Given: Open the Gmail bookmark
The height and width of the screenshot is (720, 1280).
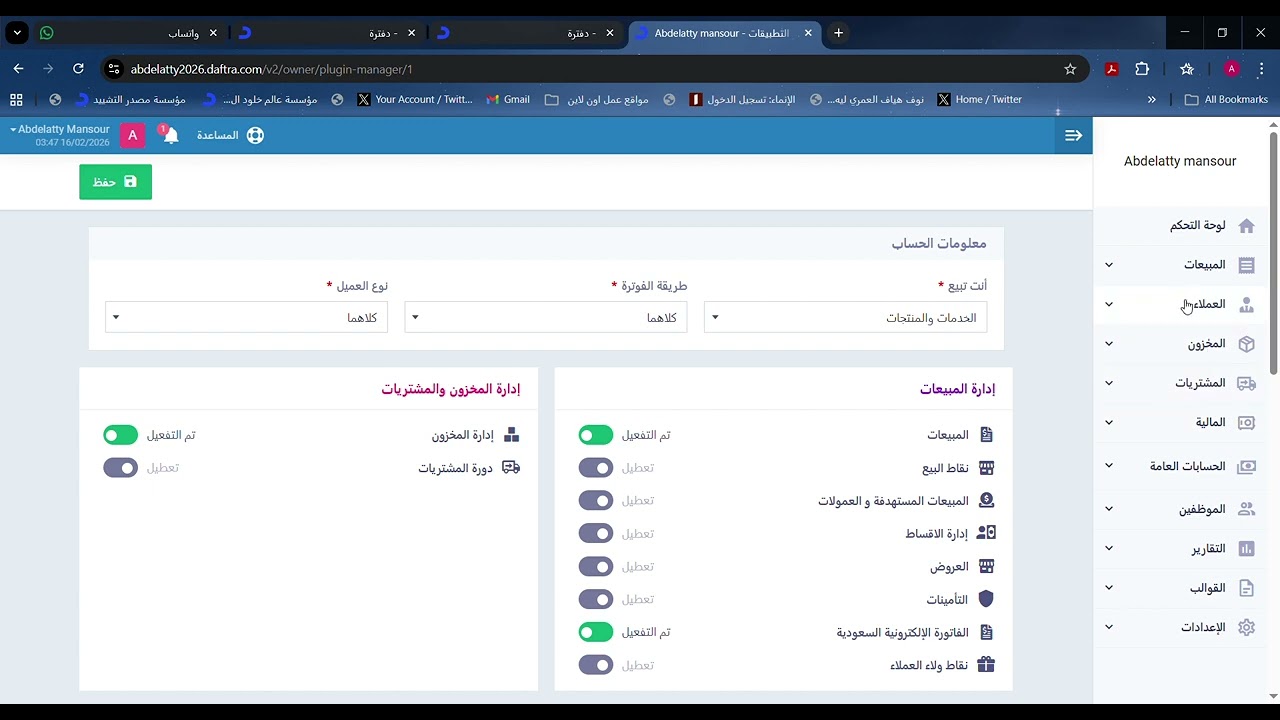Looking at the screenshot, I should pyautogui.click(x=508, y=100).
